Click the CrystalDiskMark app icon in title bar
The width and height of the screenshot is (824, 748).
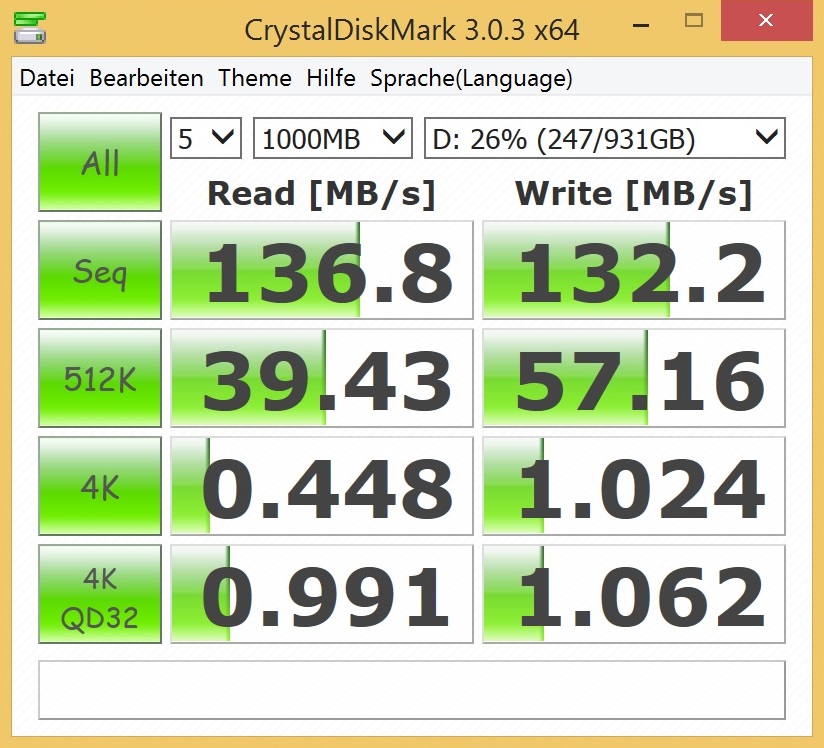[x=29, y=28]
